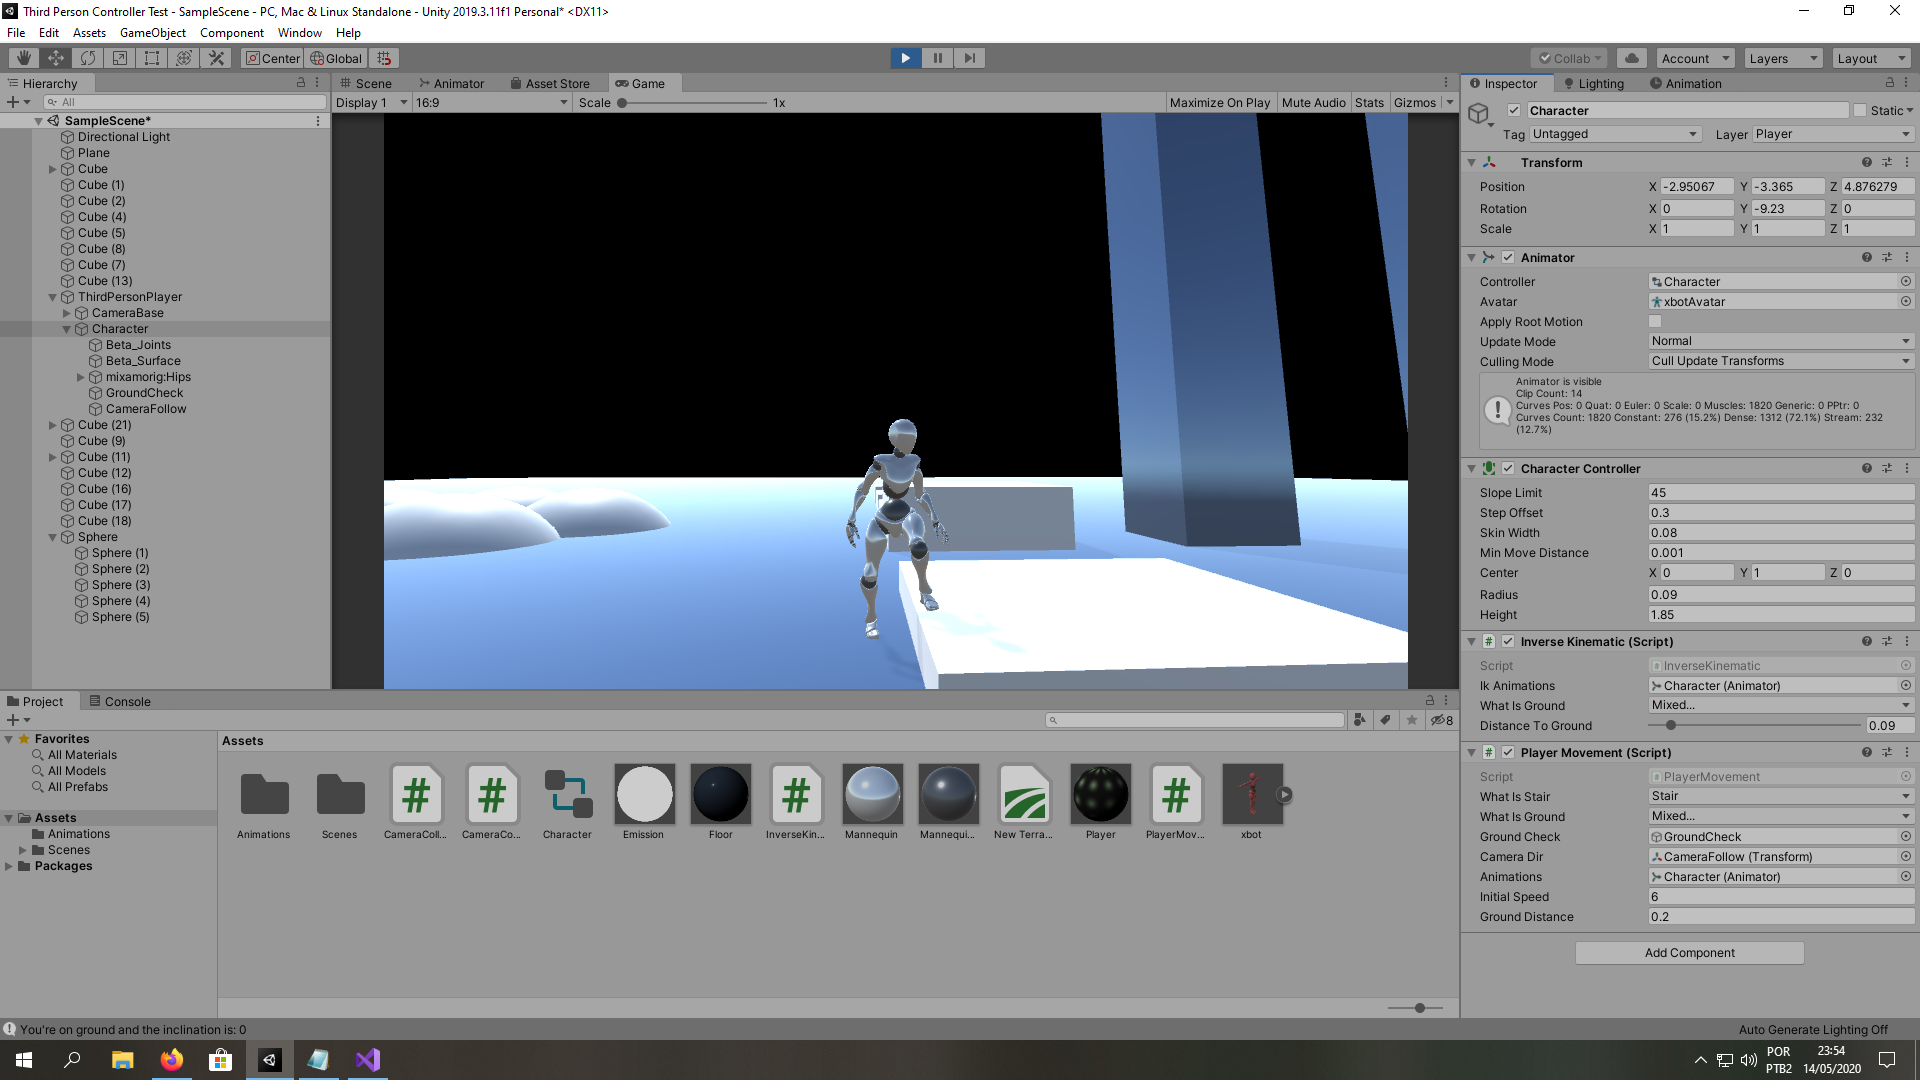The height and width of the screenshot is (1080, 1920).
Task: Lock the Hierarchy panel
Action: click(x=301, y=83)
